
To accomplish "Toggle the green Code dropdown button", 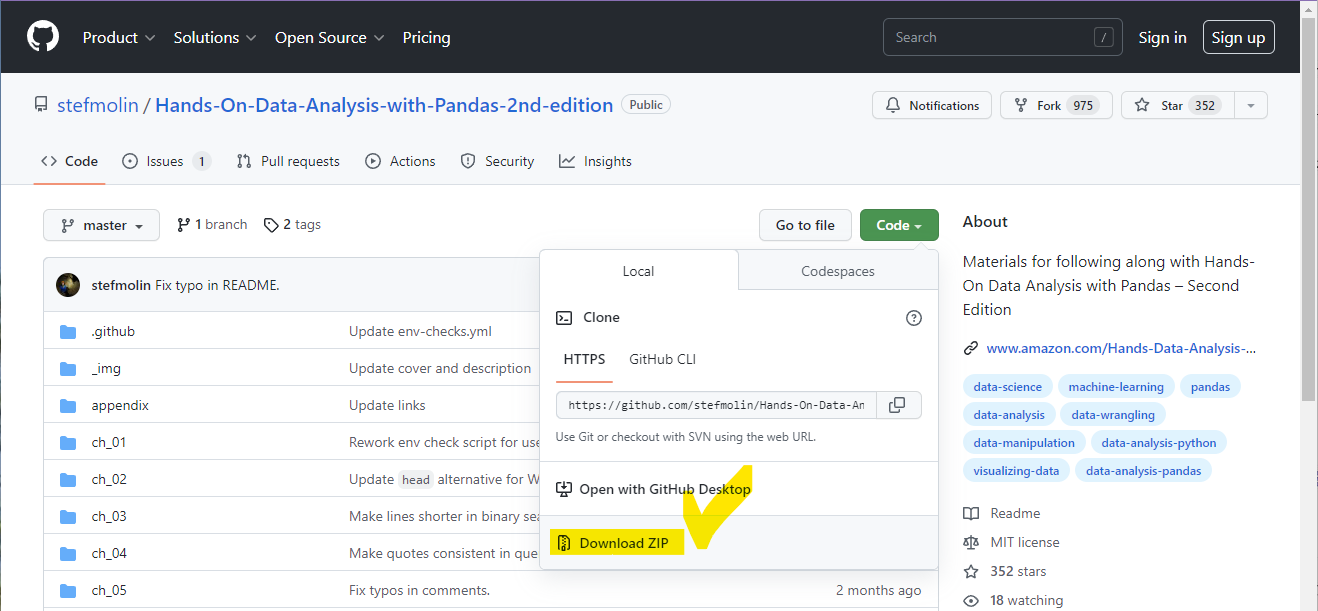I will tap(899, 225).
